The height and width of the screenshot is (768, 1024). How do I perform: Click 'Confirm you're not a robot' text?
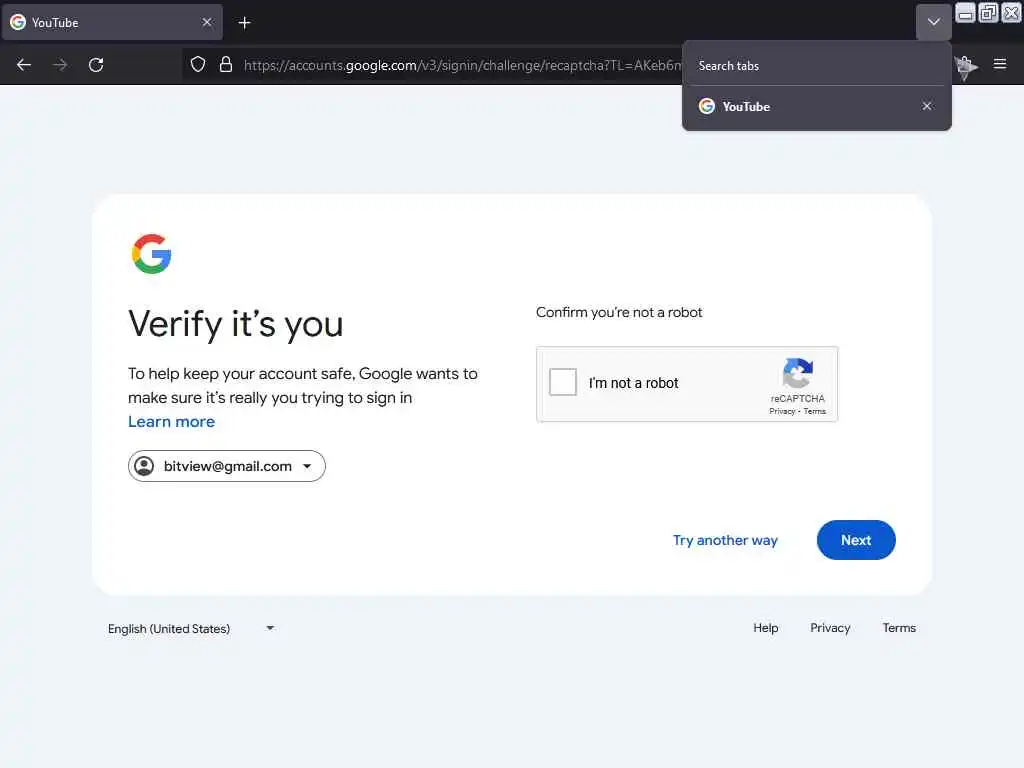619,312
